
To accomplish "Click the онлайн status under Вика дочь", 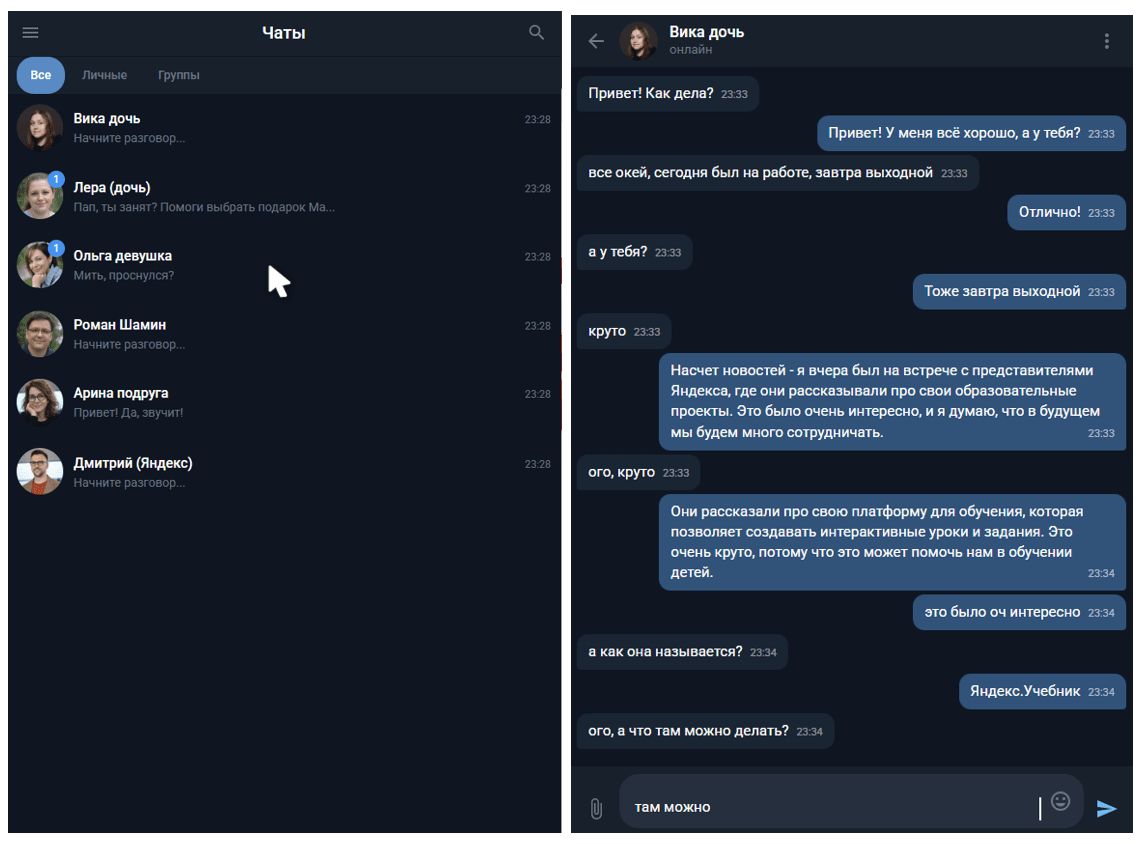I will coord(689,50).
